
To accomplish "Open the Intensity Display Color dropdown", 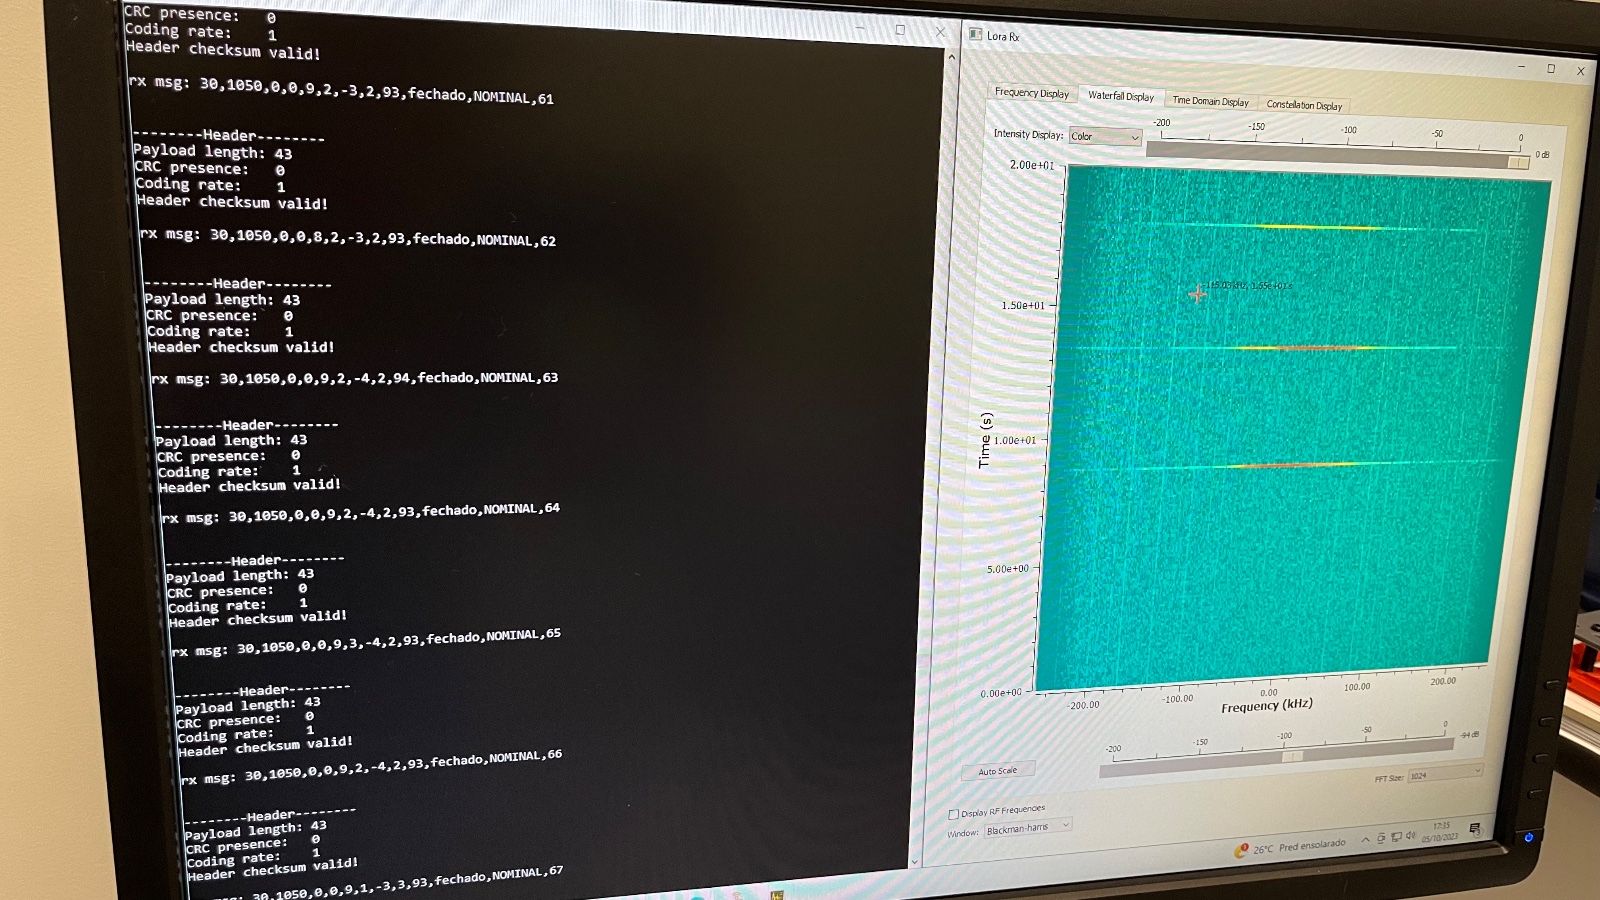I will click(1105, 137).
